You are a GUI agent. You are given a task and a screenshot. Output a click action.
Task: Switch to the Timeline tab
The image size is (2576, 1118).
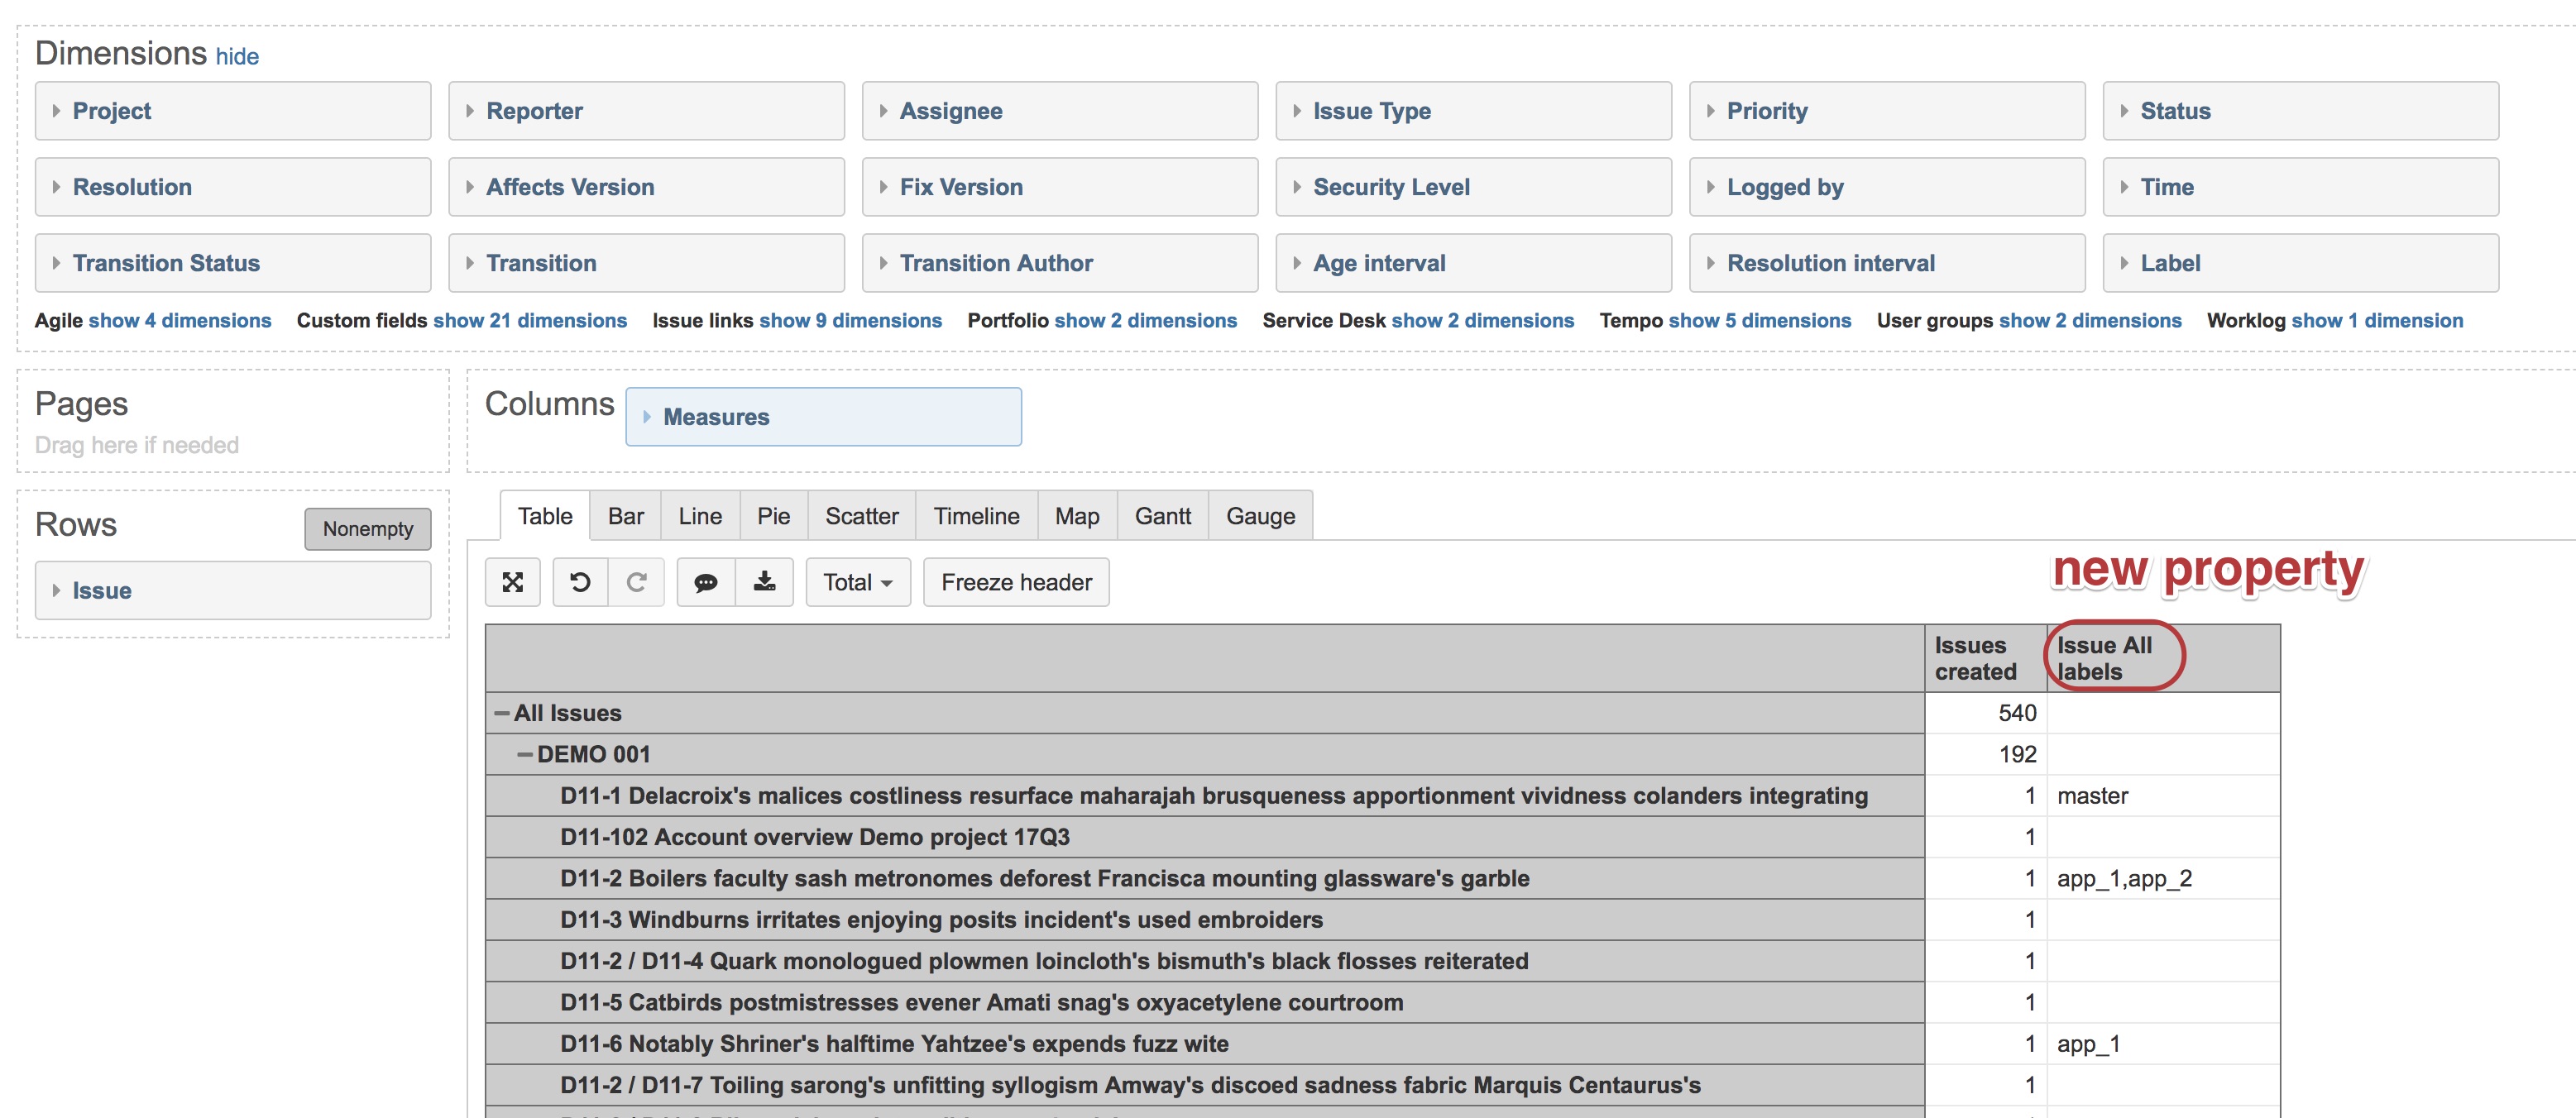[976, 516]
